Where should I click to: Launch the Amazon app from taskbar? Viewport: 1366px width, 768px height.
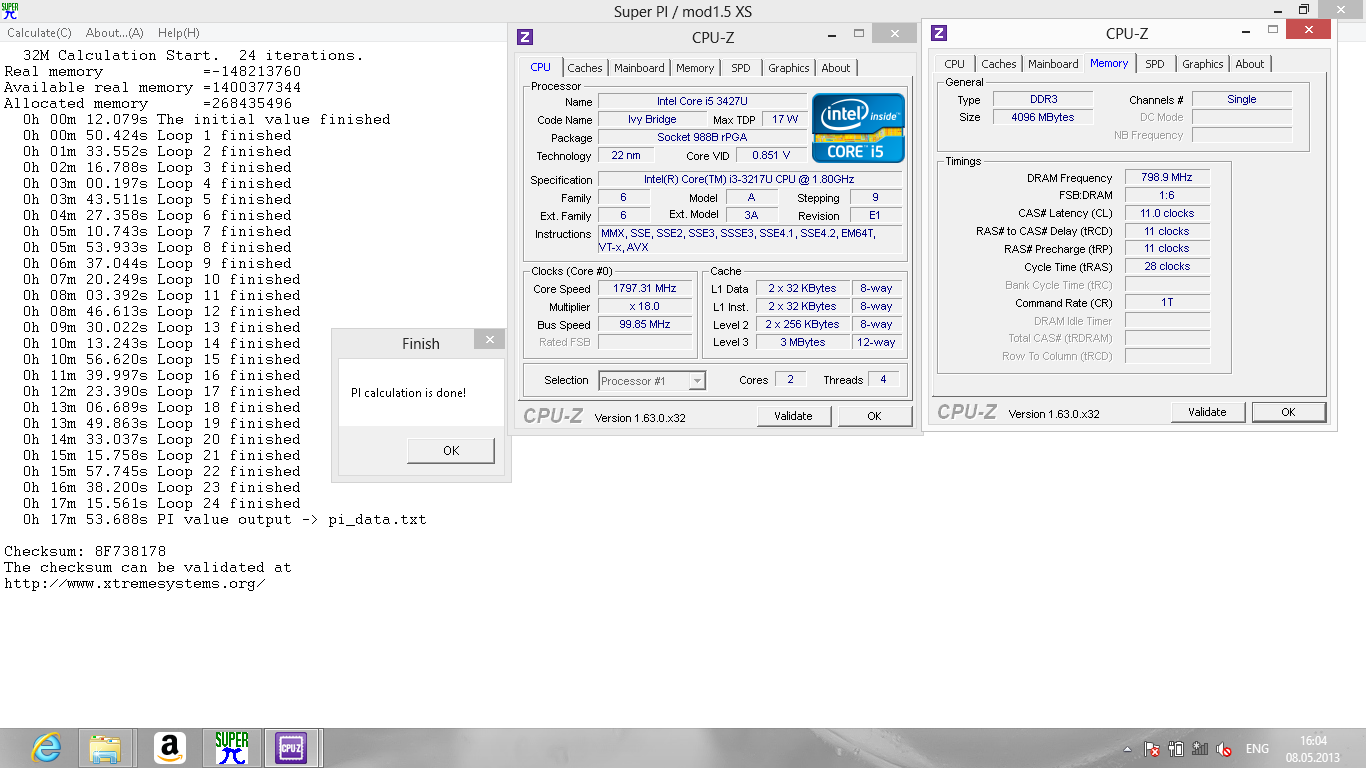click(170, 748)
